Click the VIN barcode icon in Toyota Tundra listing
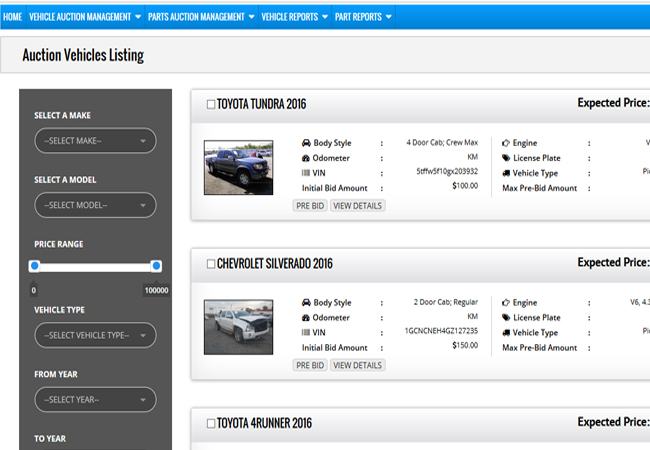The height and width of the screenshot is (450, 650). tap(305, 173)
